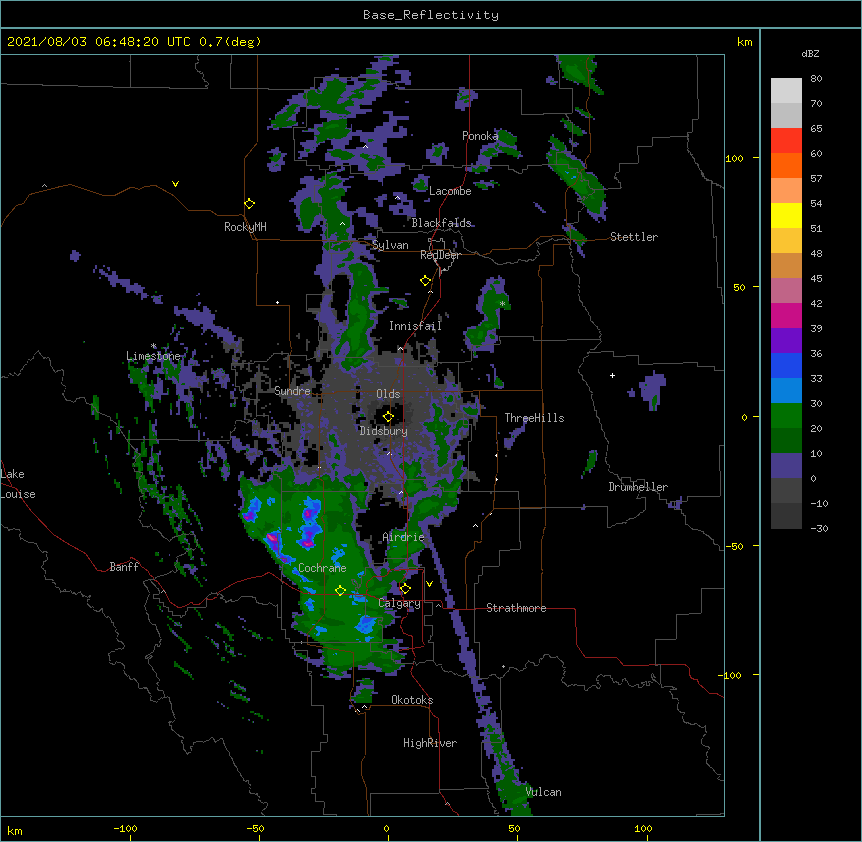The image size is (862, 842).
Task: Click the yellow diamond marker near RockyMH
Action: [249, 204]
